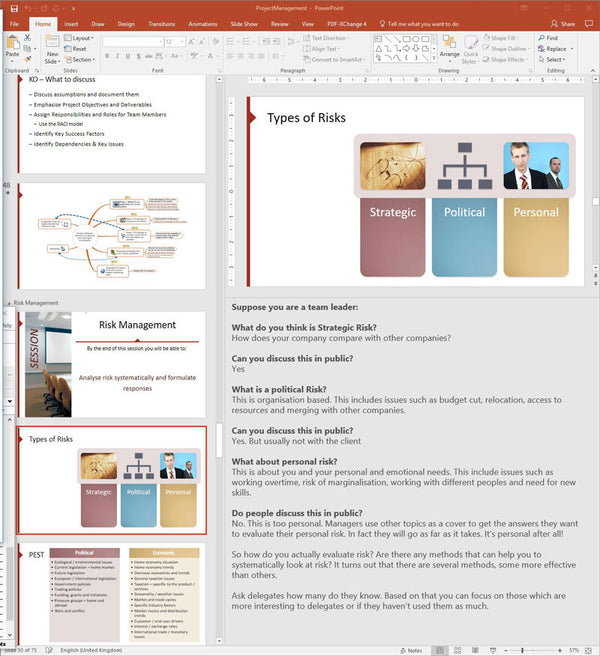This screenshot has width=600, height=656.
Task: Open the Layout dropdown
Action: click(79, 38)
